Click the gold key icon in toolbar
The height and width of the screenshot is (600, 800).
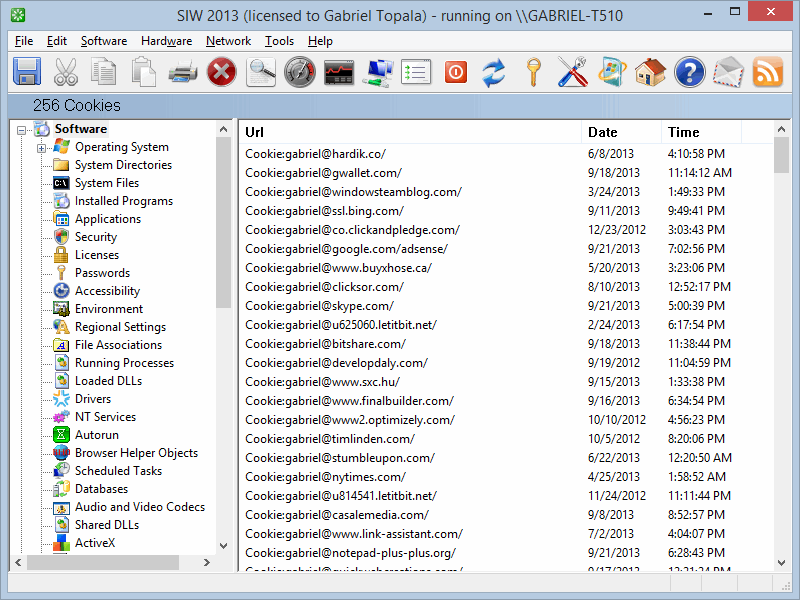pos(533,72)
